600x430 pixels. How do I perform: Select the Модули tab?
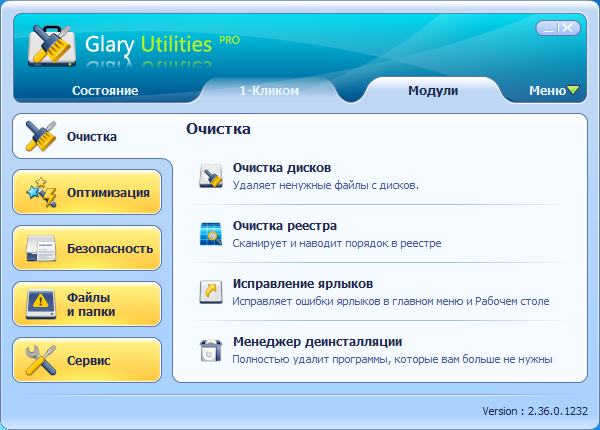(x=433, y=91)
